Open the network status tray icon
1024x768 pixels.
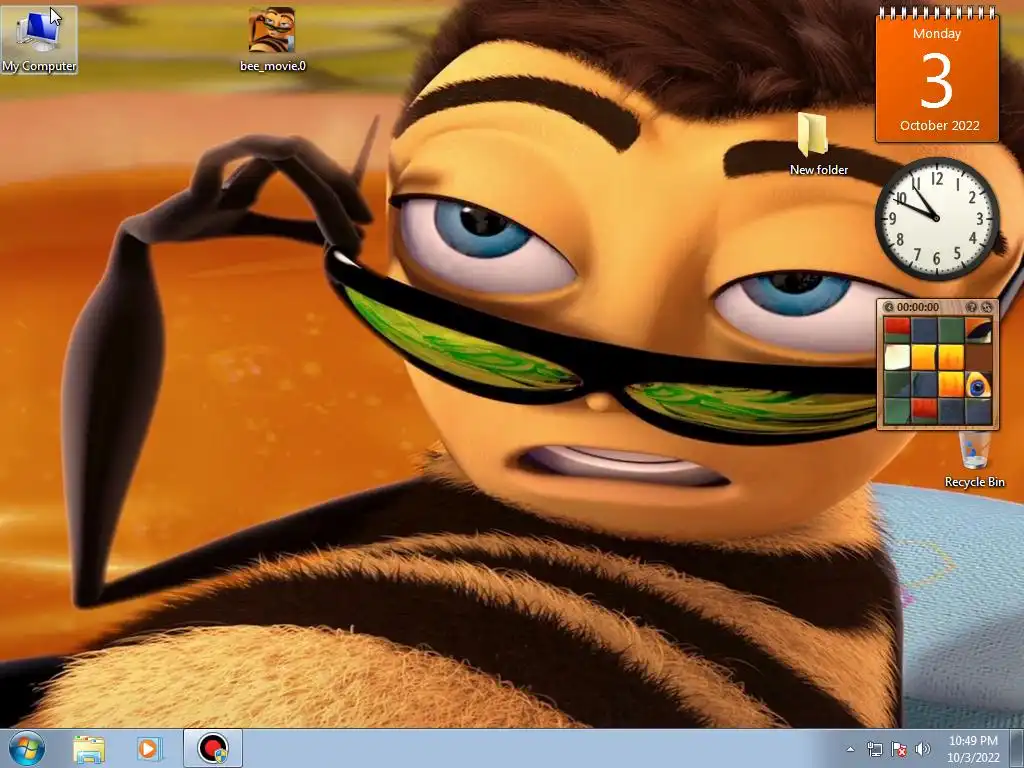pyautogui.click(x=874, y=750)
